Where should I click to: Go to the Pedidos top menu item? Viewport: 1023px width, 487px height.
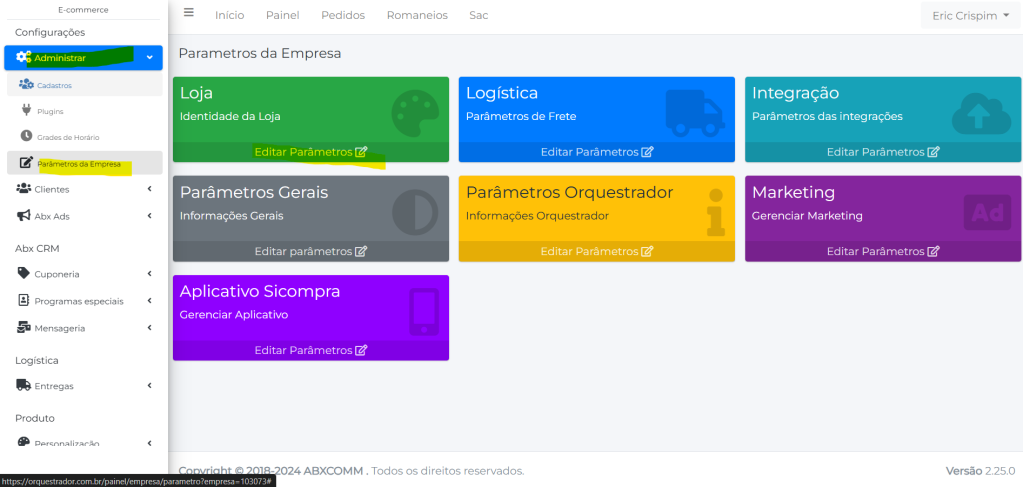click(x=342, y=15)
